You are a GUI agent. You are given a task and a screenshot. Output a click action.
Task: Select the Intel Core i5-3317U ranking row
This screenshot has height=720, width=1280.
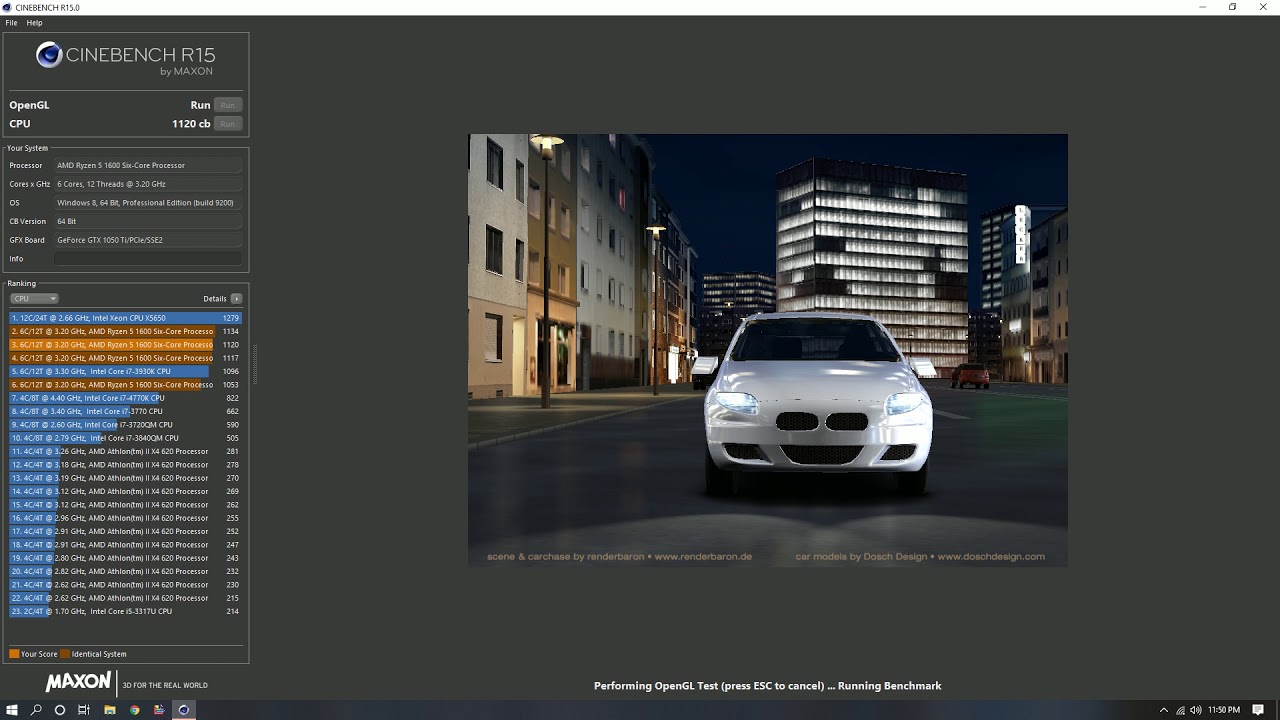click(x=126, y=611)
